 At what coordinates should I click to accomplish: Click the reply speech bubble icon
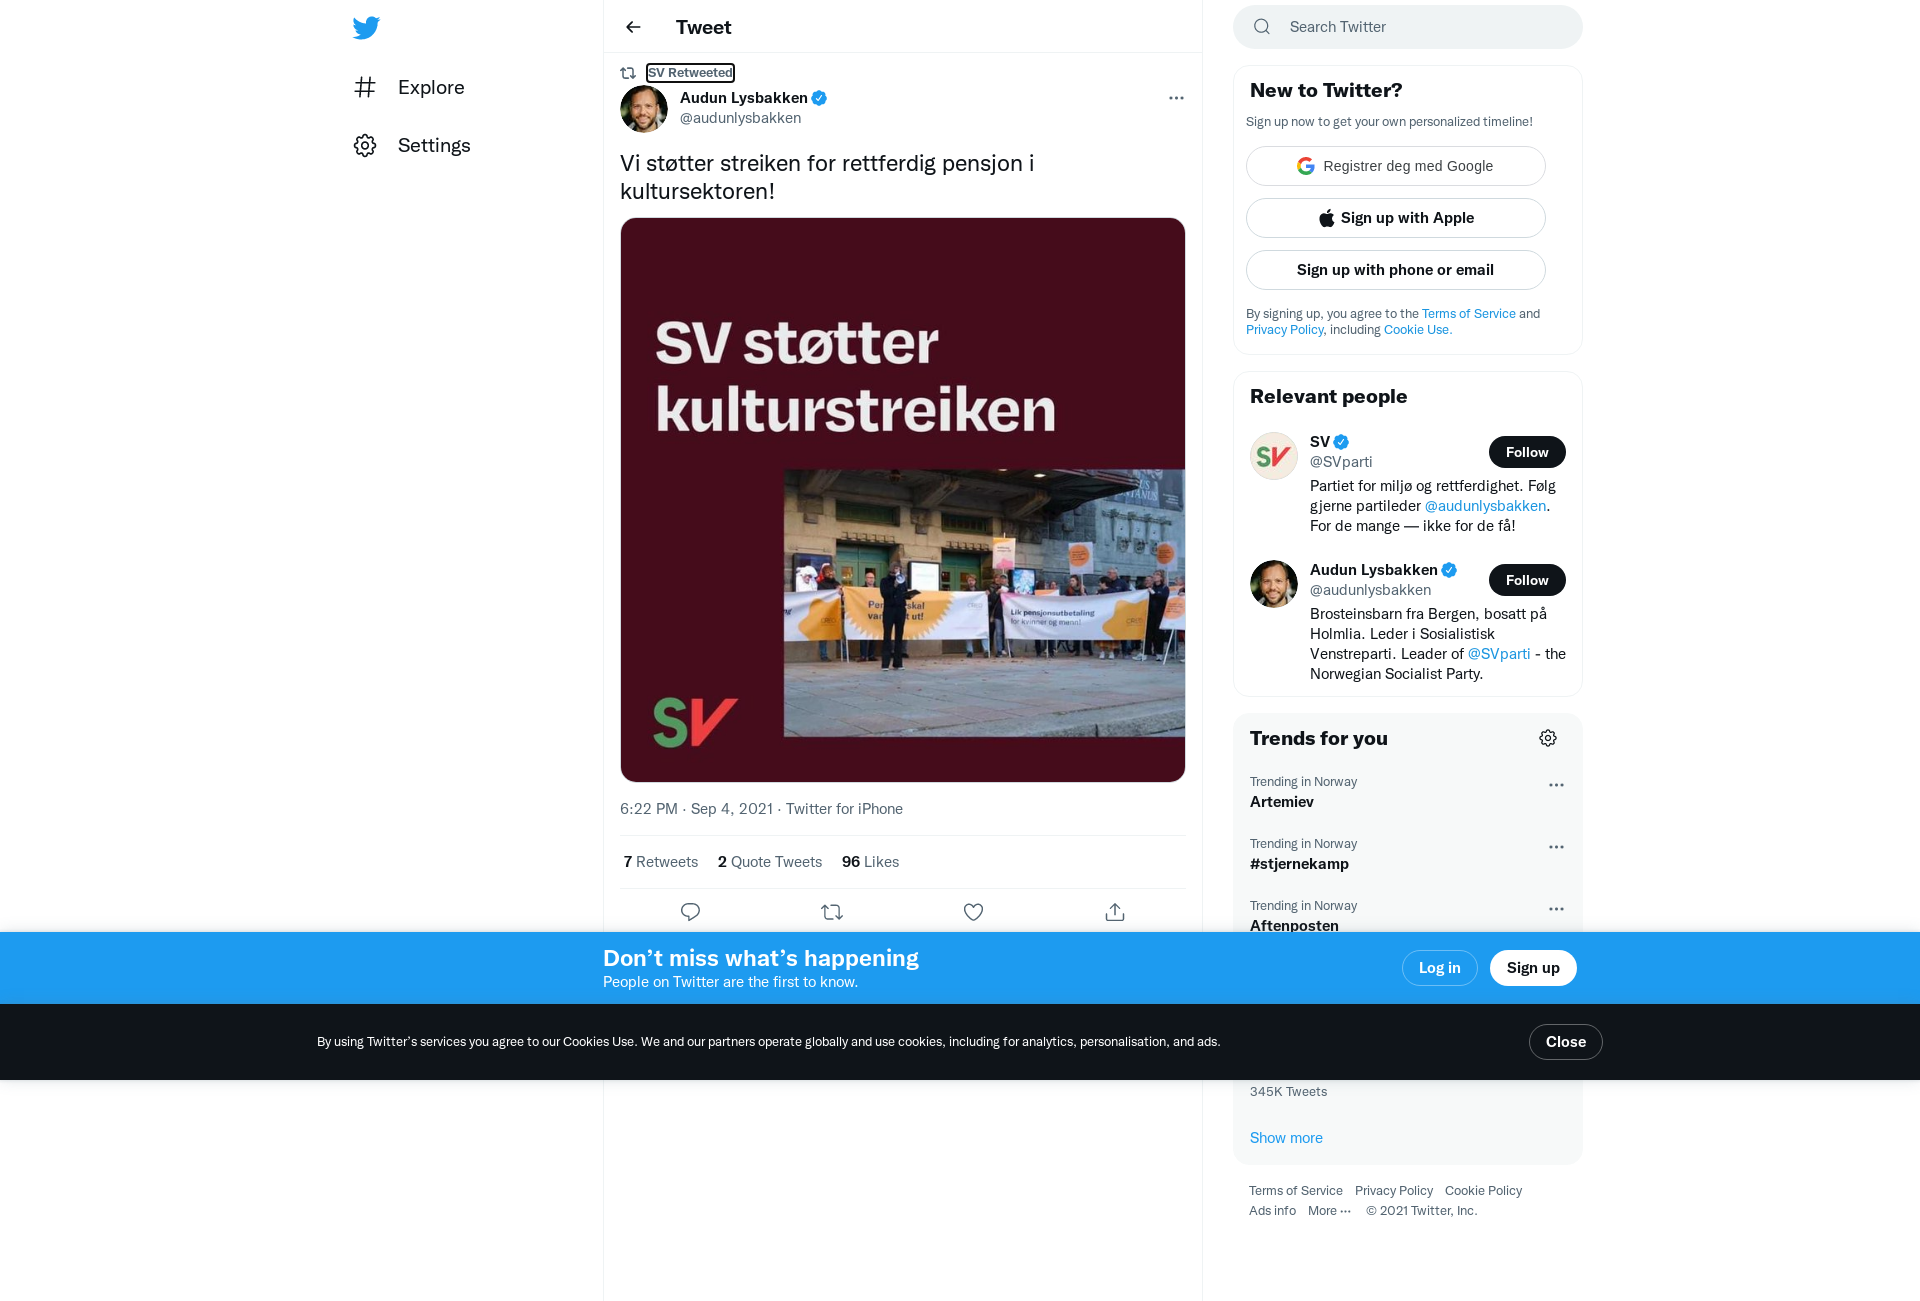click(x=690, y=912)
